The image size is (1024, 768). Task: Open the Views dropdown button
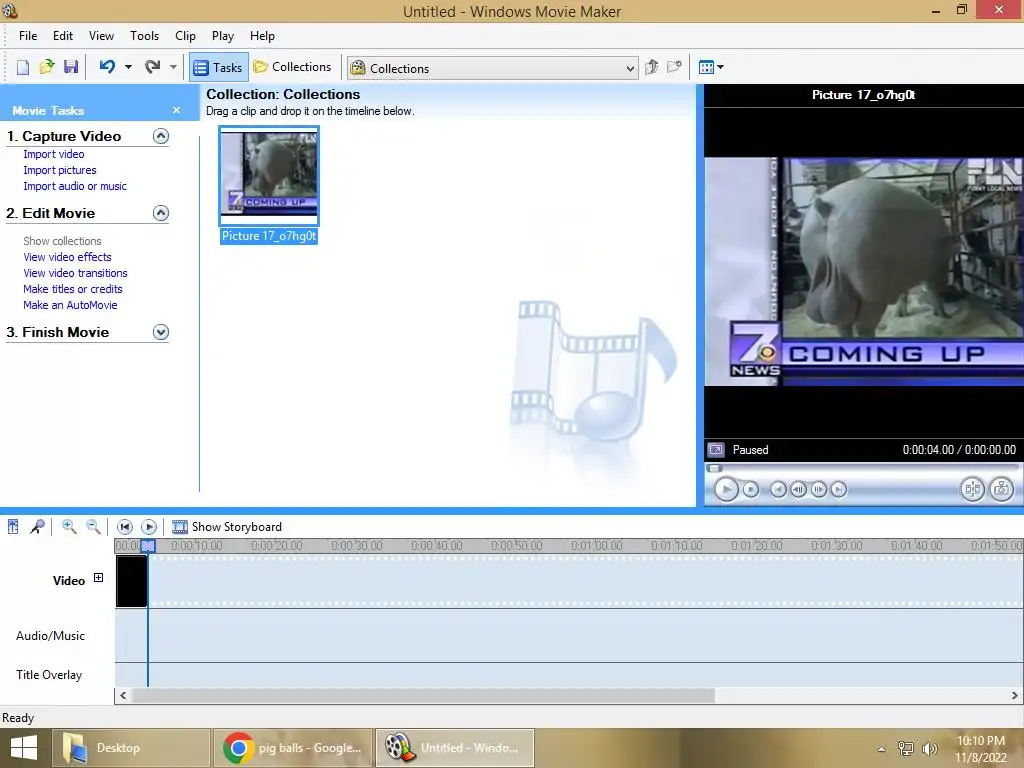(x=711, y=67)
